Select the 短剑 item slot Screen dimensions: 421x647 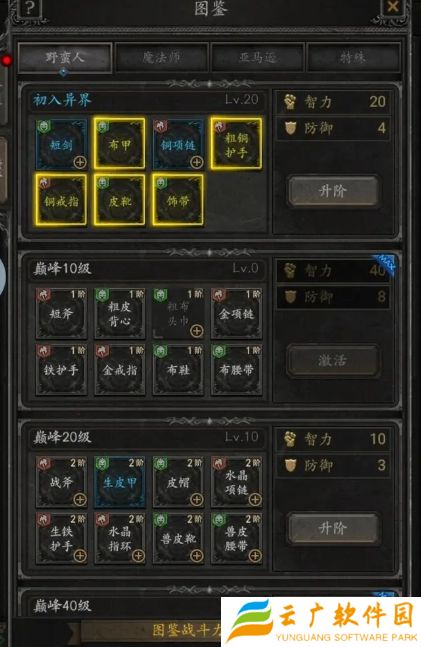point(61,144)
